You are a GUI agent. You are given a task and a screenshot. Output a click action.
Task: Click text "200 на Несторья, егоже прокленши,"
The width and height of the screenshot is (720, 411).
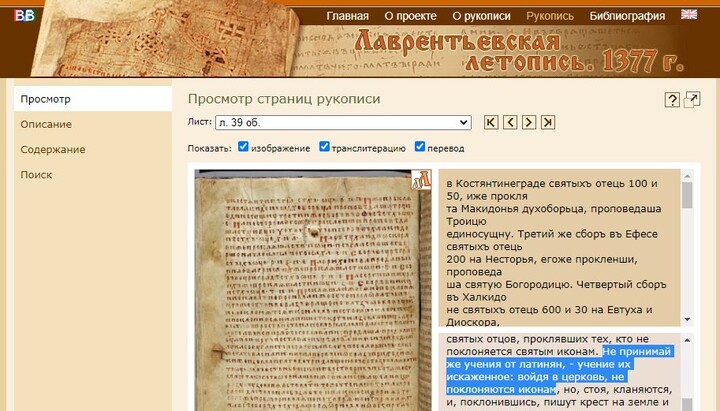542,259
